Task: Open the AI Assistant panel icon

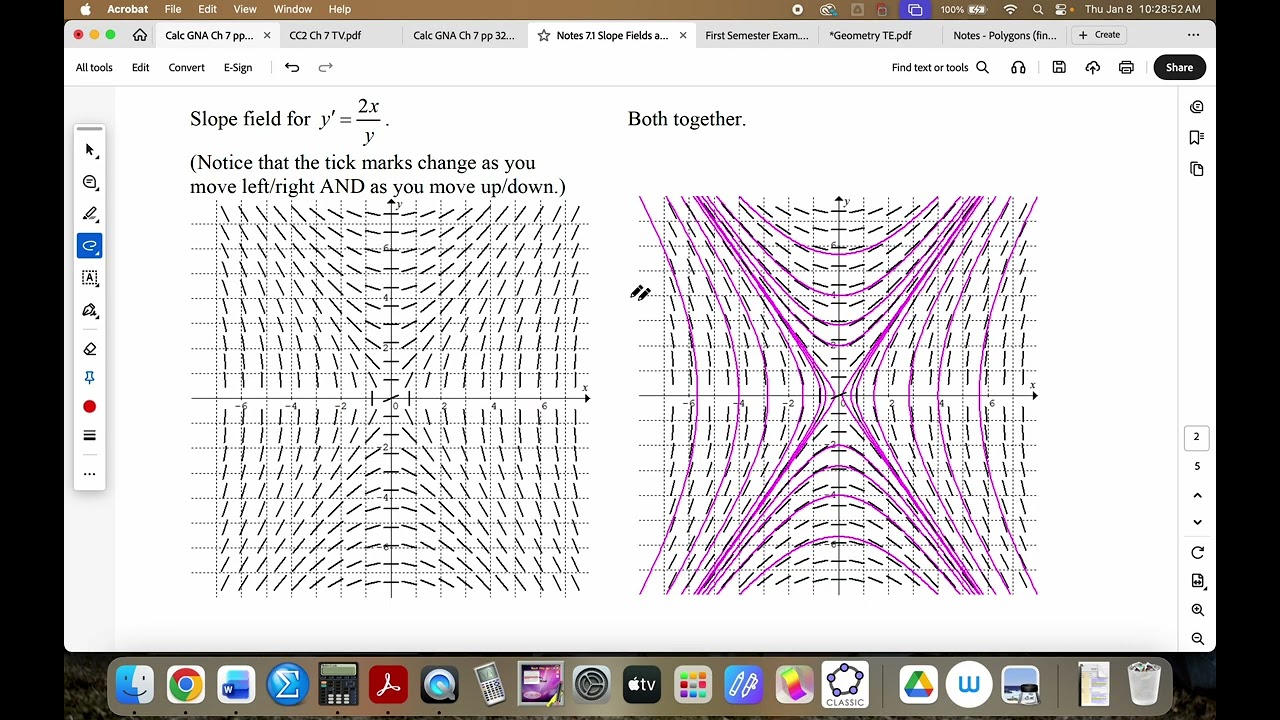Action: 1197,107
